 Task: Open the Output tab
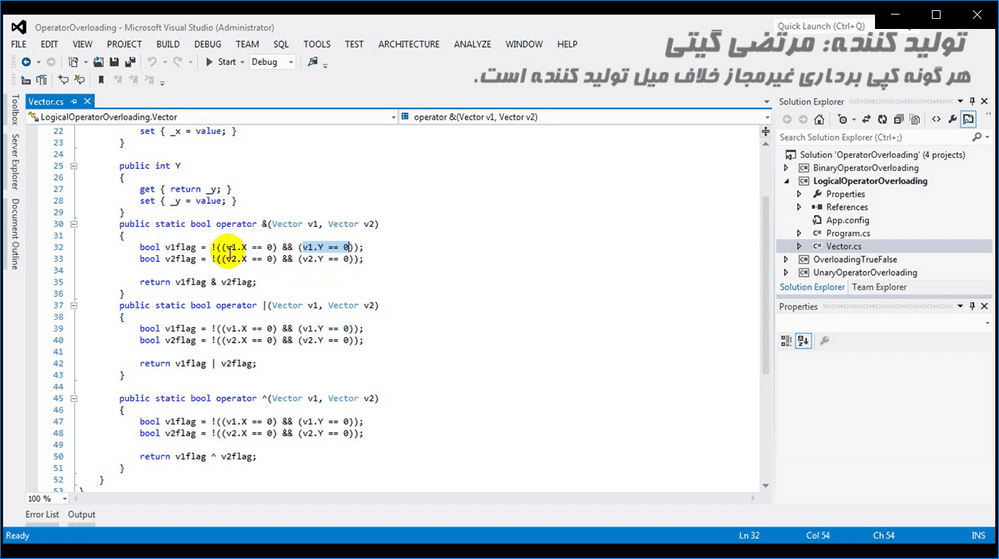point(82,514)
